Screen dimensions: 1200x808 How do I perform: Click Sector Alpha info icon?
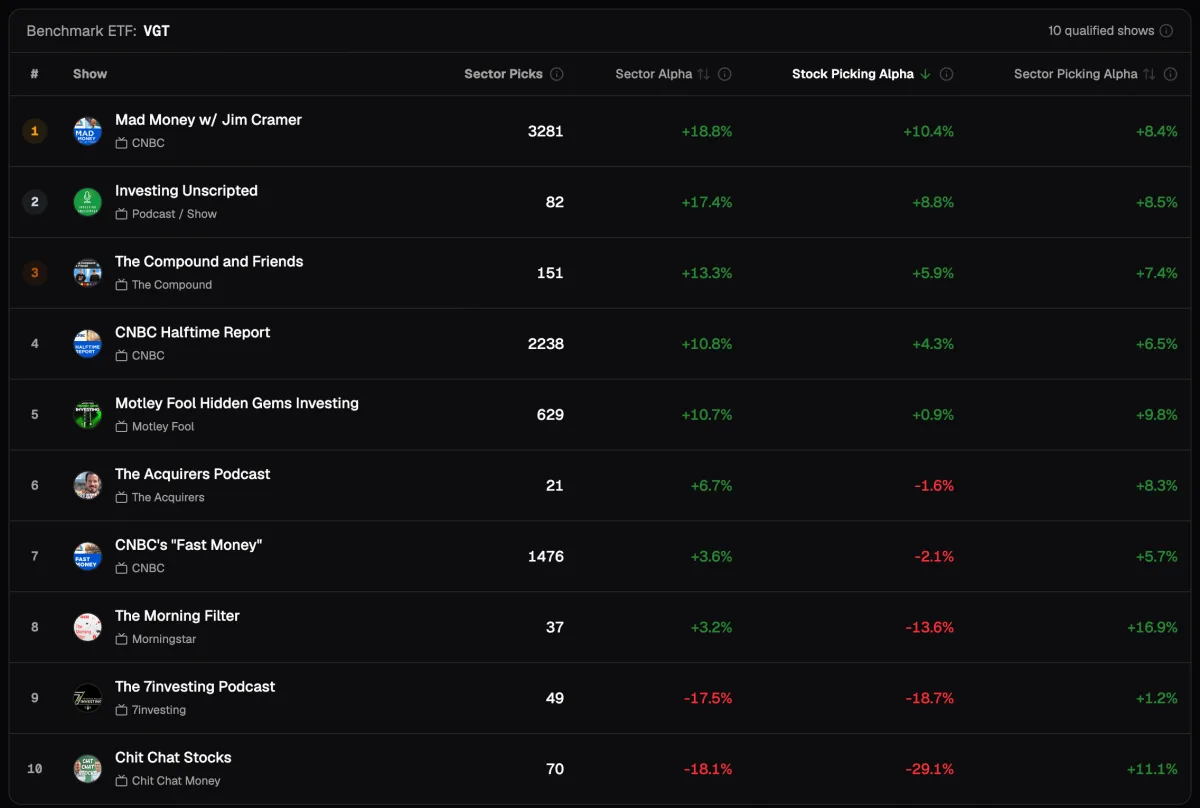tap(725, 74)
